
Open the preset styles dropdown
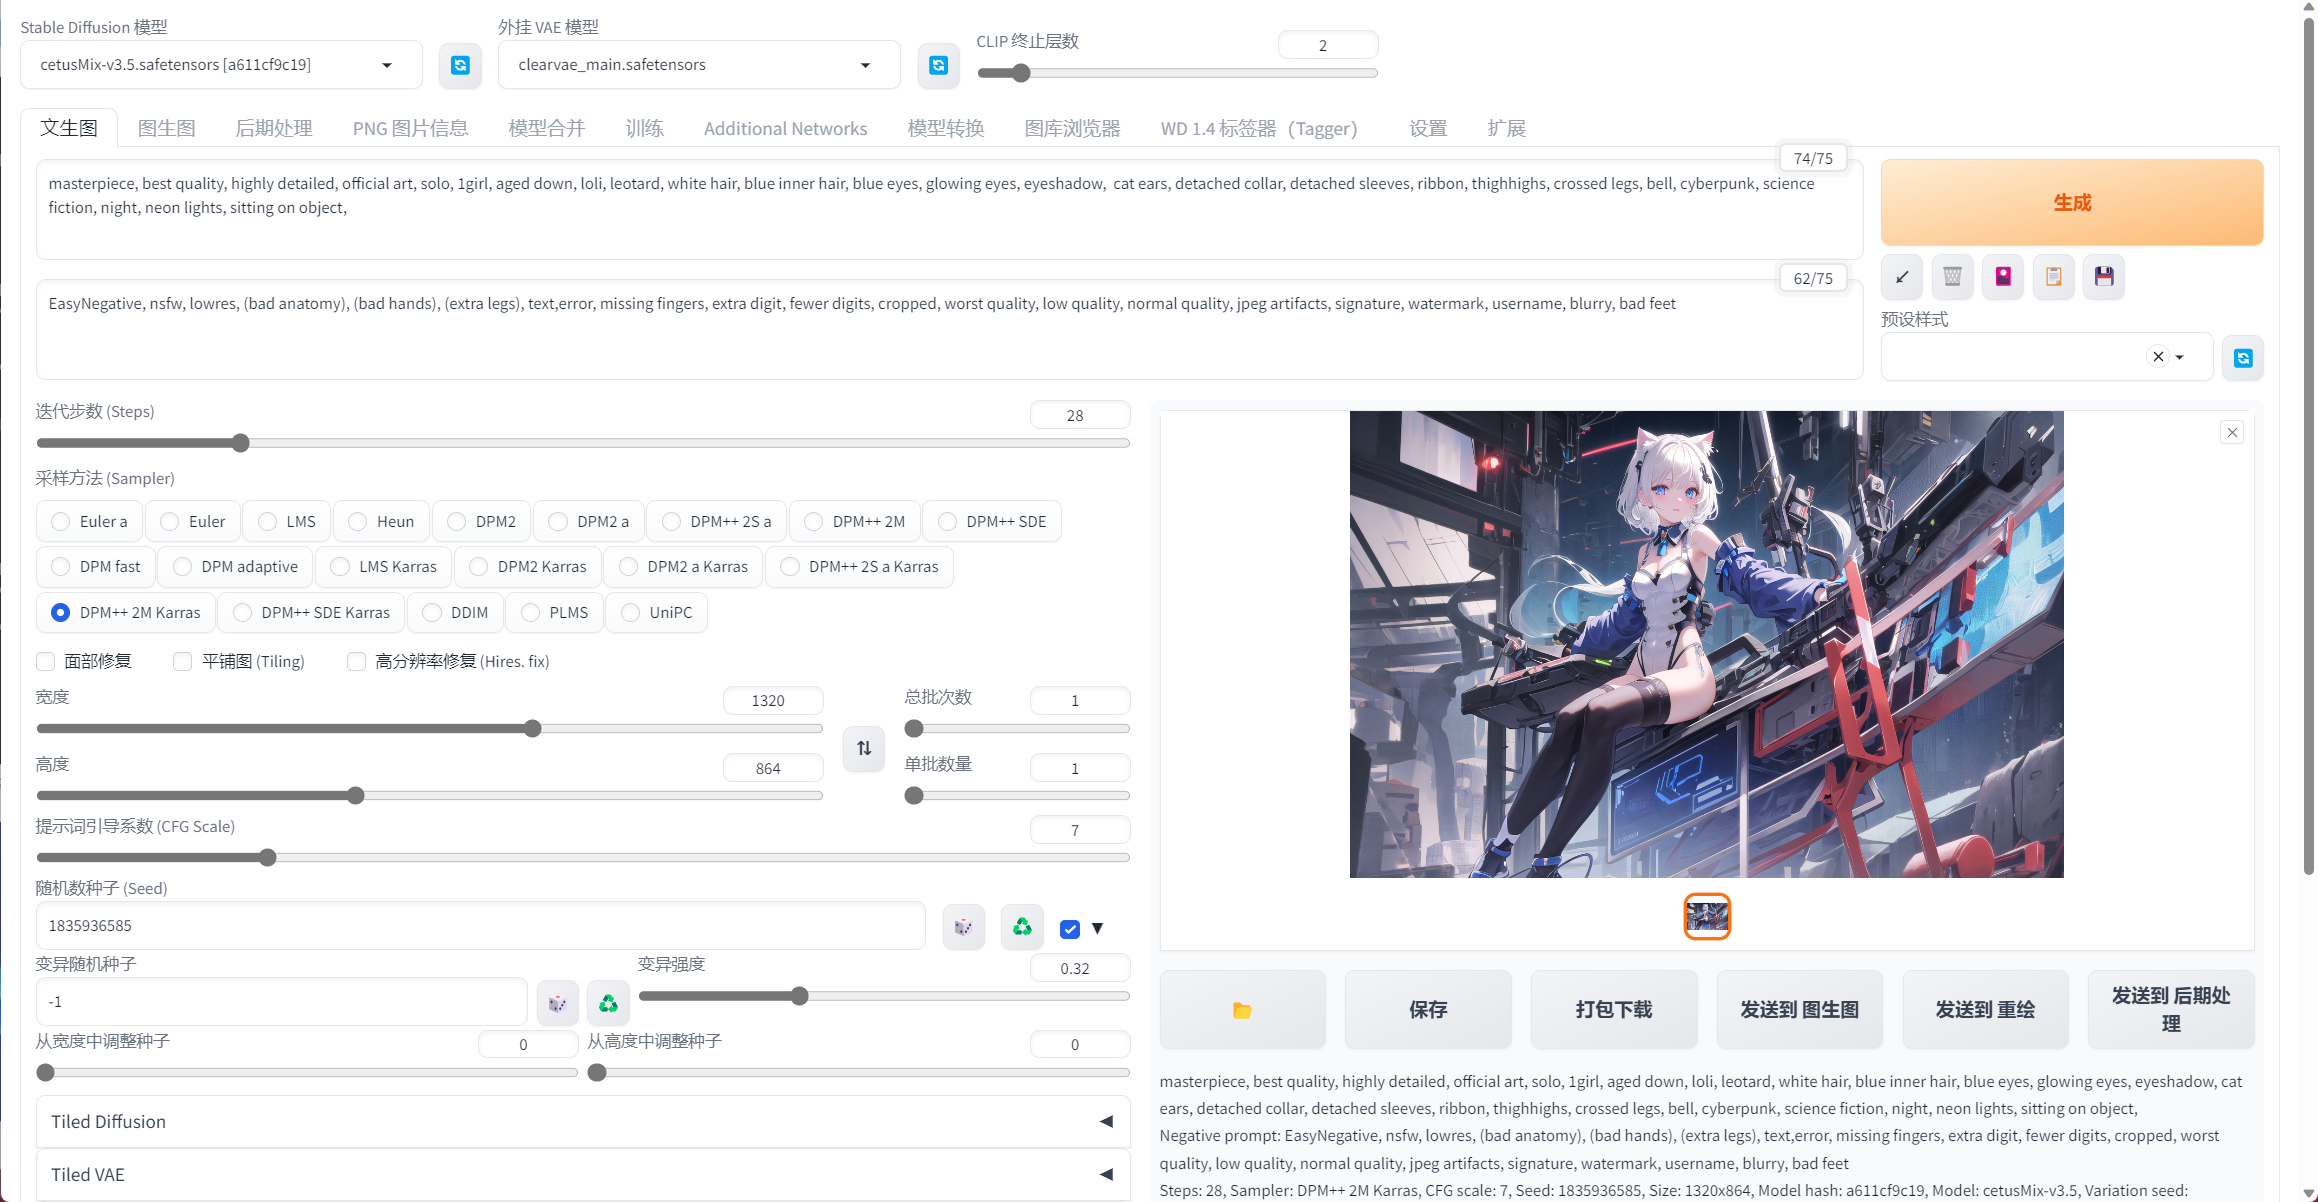point(2180,357)
